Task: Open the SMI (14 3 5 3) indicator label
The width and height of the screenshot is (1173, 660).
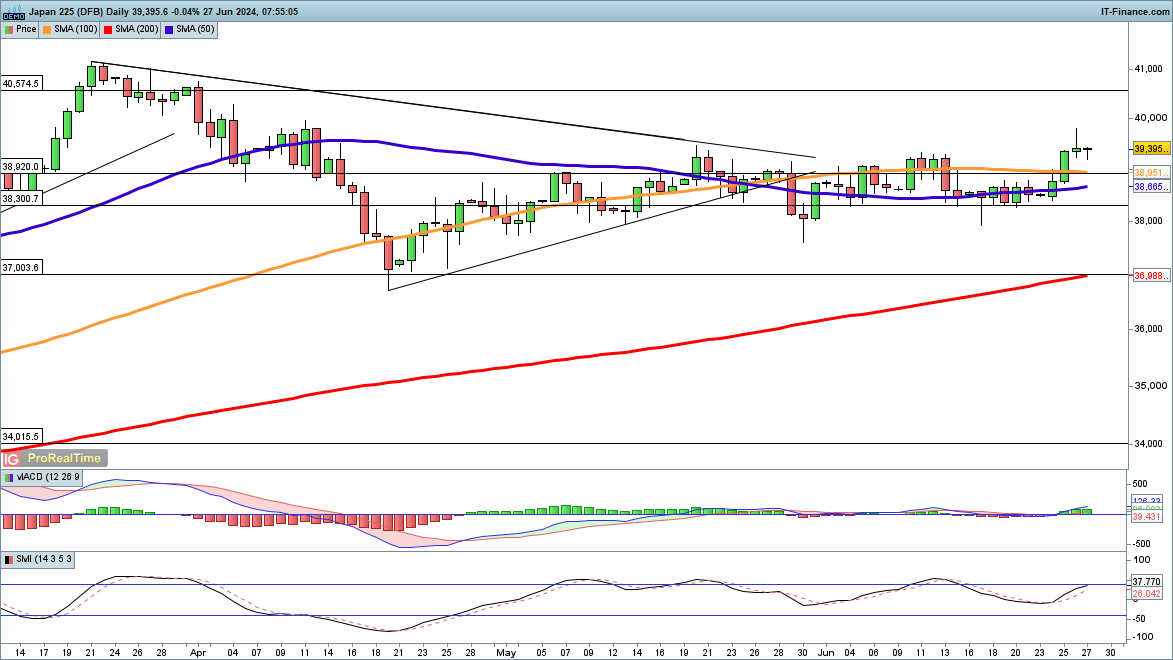Action: 44,559
